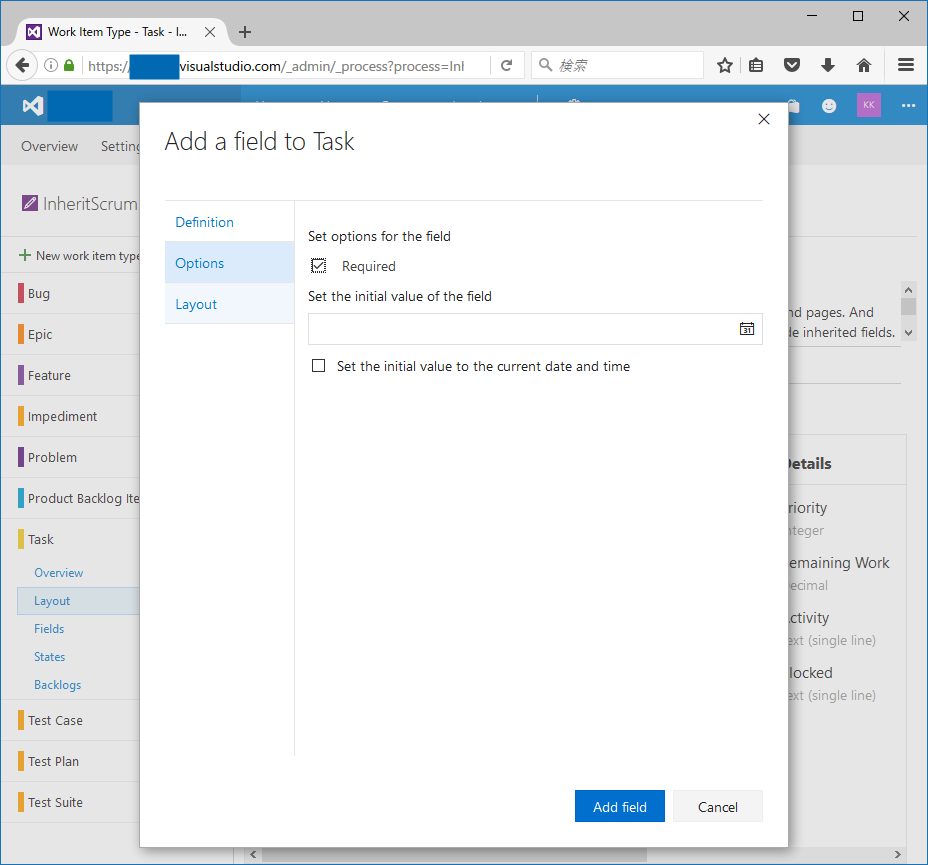Open the Firefox hamburger menu
928x865 pixels.
point(906,65)
